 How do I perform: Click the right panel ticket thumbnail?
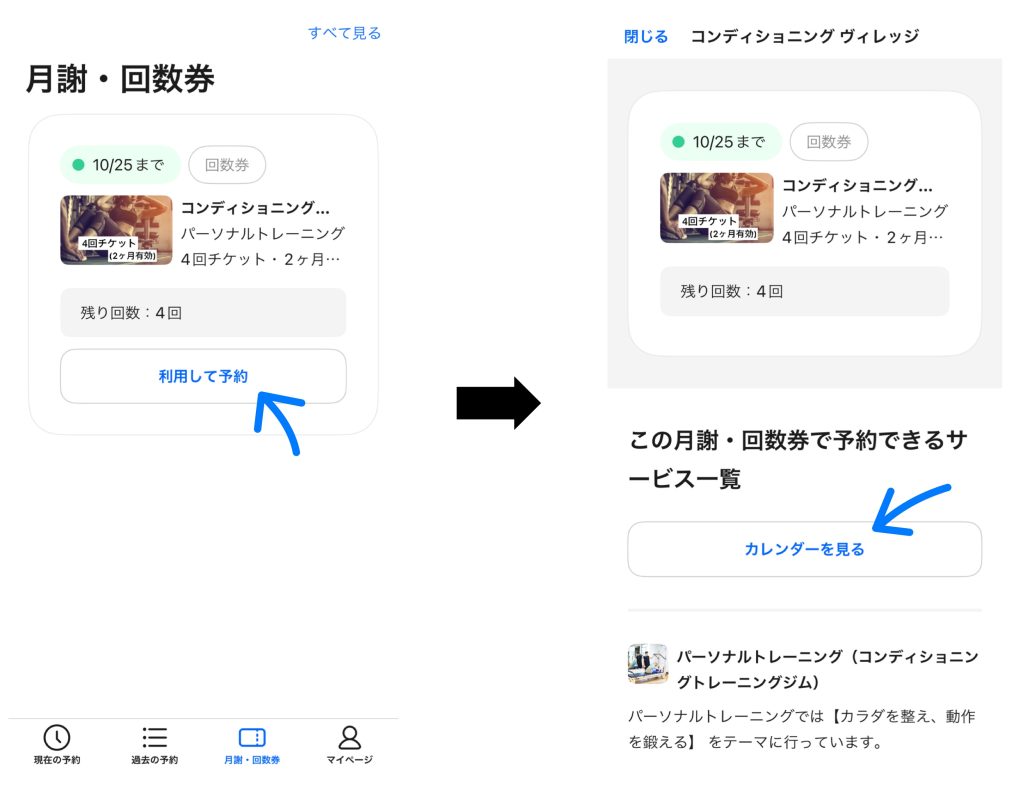pos(717,208)
